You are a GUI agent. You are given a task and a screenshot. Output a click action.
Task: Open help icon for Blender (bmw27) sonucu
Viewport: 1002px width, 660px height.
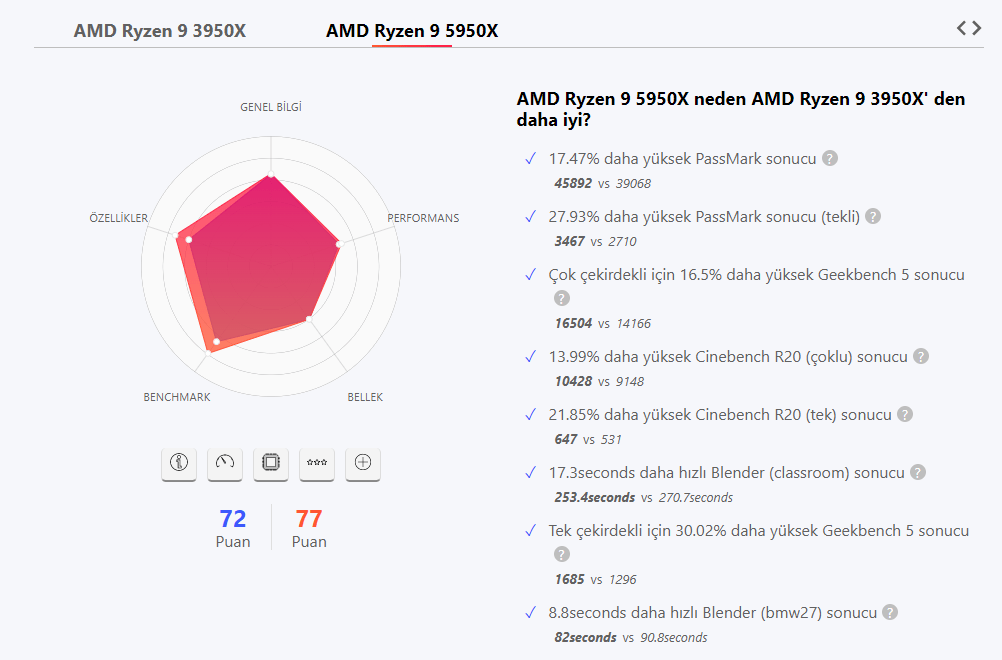(890, 613)
